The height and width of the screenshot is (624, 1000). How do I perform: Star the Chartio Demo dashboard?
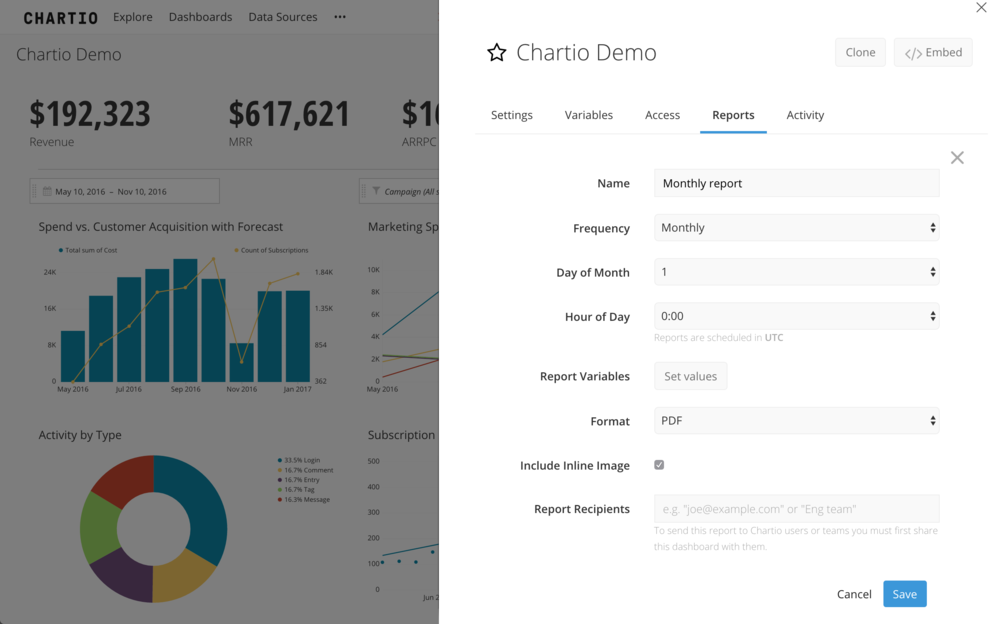tap(496, 52)
